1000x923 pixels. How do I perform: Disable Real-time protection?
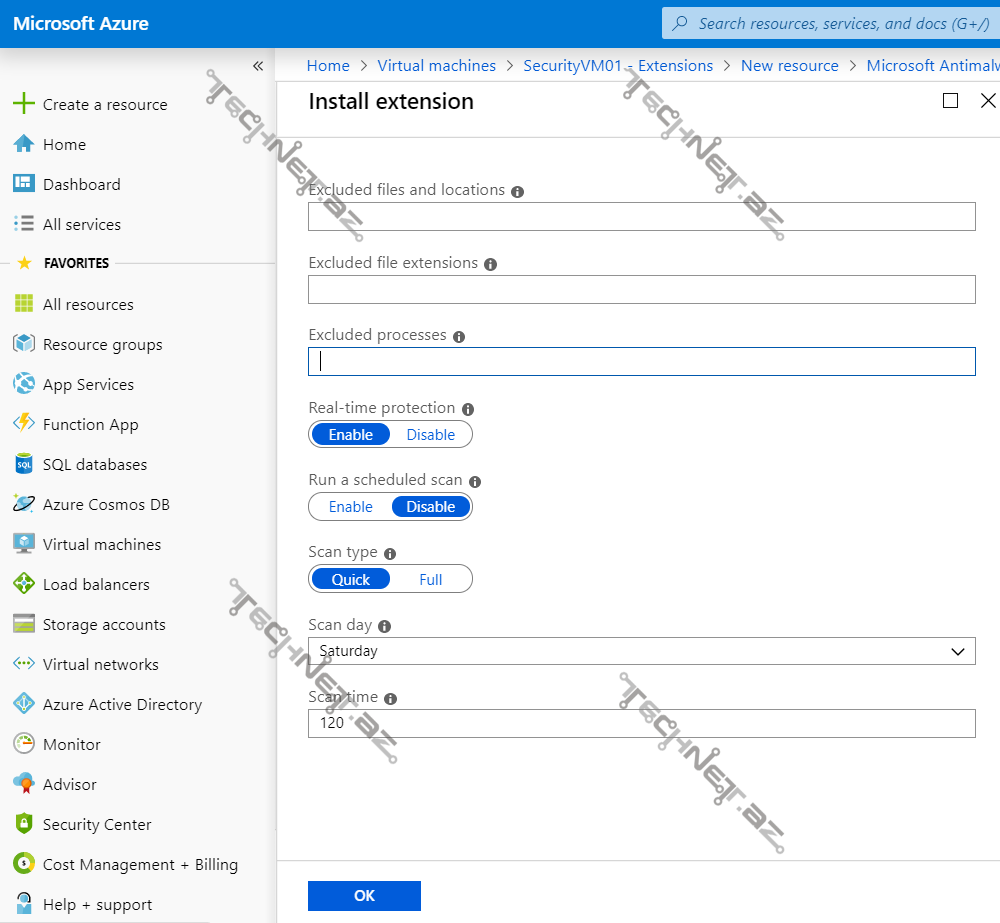point(430,435)
